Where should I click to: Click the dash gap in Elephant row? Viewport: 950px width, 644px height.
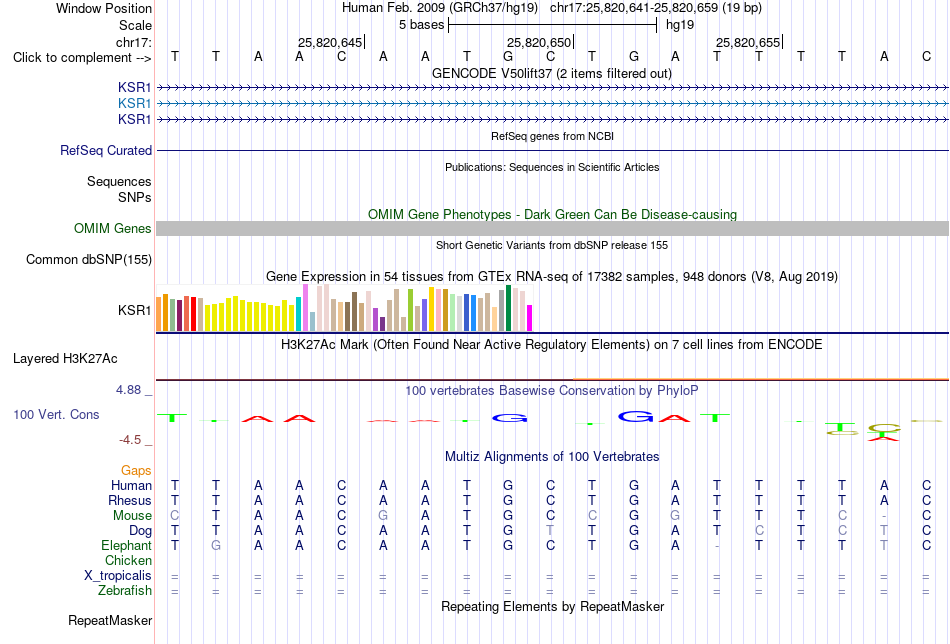tap(717, 546)
